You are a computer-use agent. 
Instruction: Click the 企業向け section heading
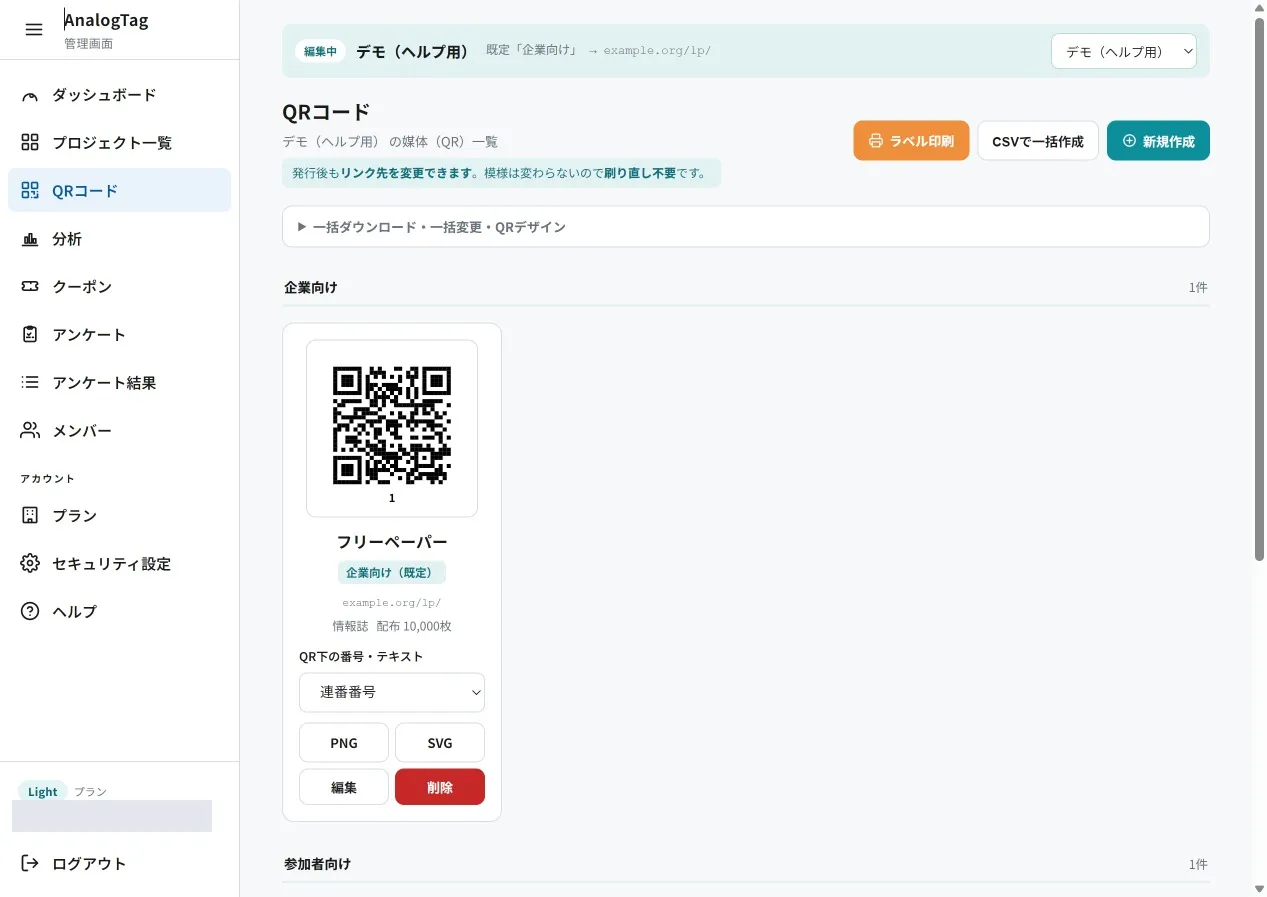coord(311,287)
